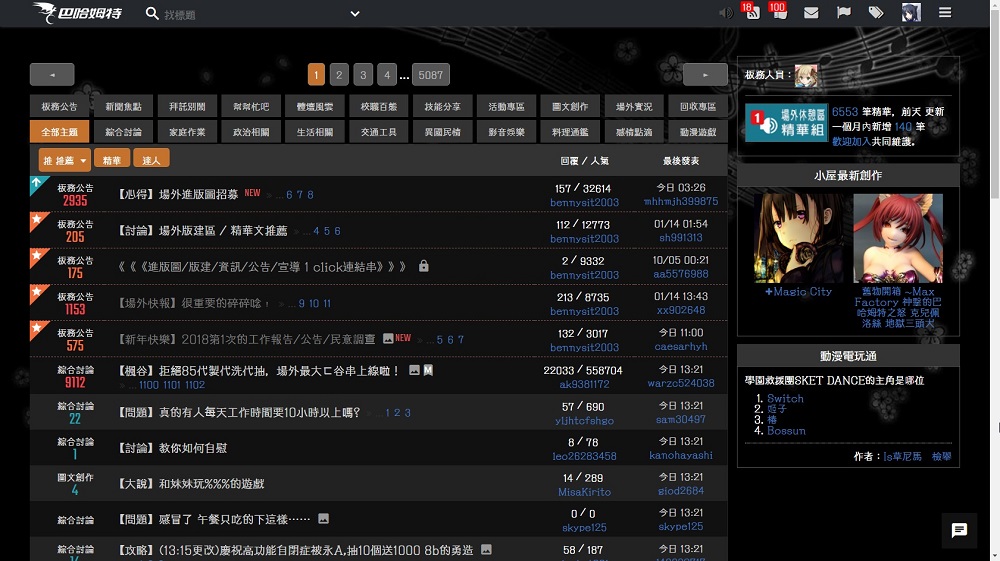Viewport: 1000px width, 561px height.
Task: Open the chat bubble button
Action: [959, 530]
